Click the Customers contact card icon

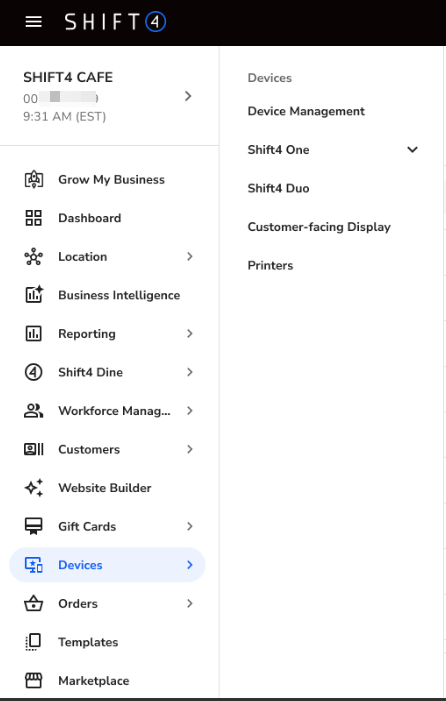[34, 449]
